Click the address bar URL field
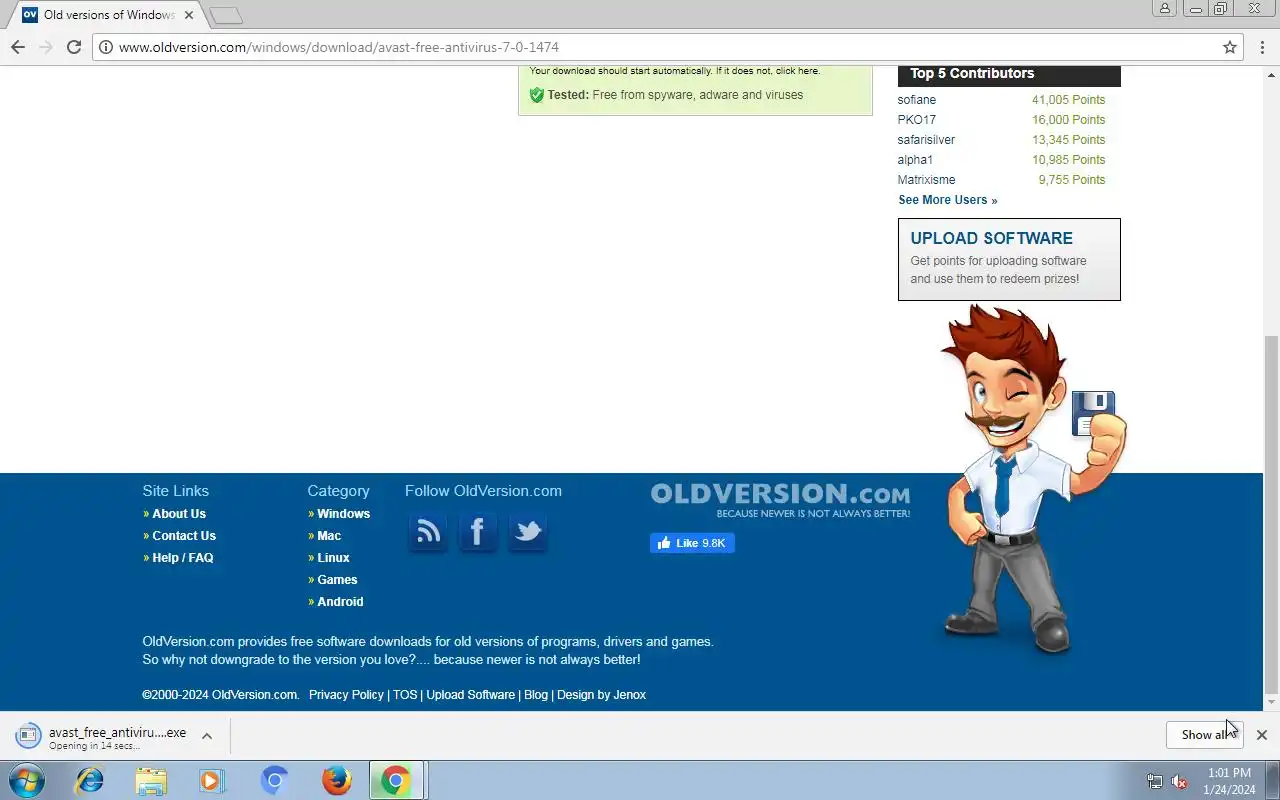The image size is (1280, 800). pos(660,47)
